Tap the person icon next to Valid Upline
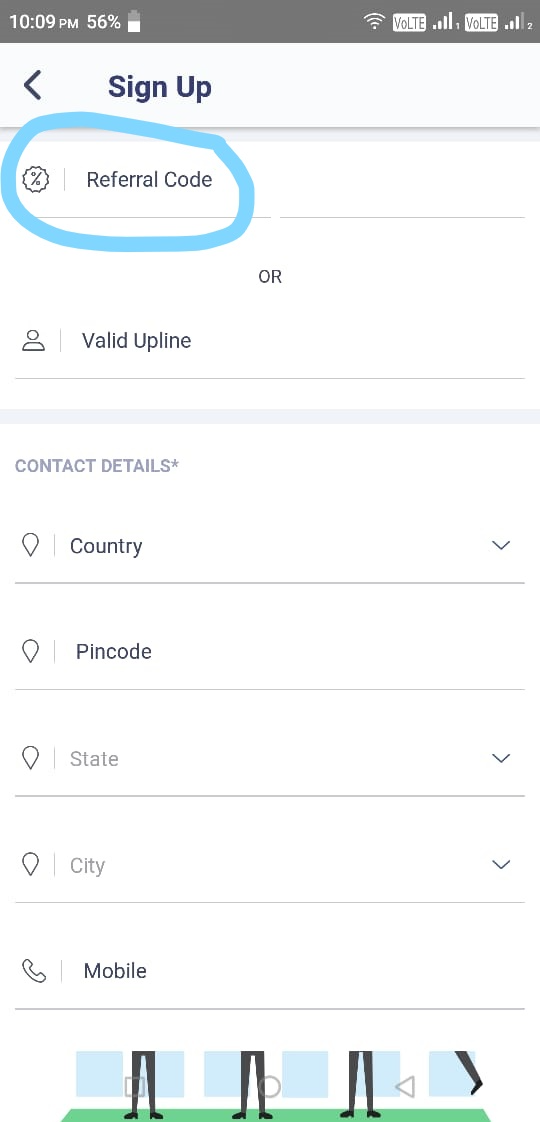 [33, 341]
